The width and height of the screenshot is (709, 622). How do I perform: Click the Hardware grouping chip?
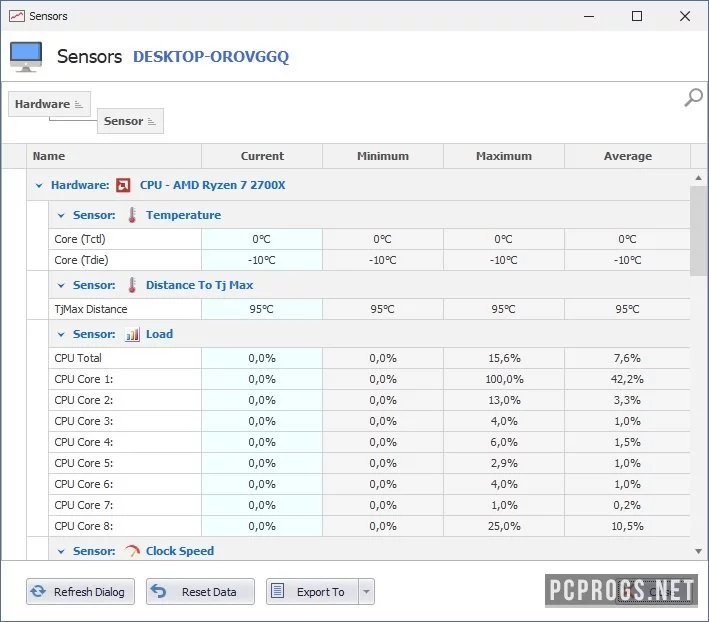click(49, 104)
